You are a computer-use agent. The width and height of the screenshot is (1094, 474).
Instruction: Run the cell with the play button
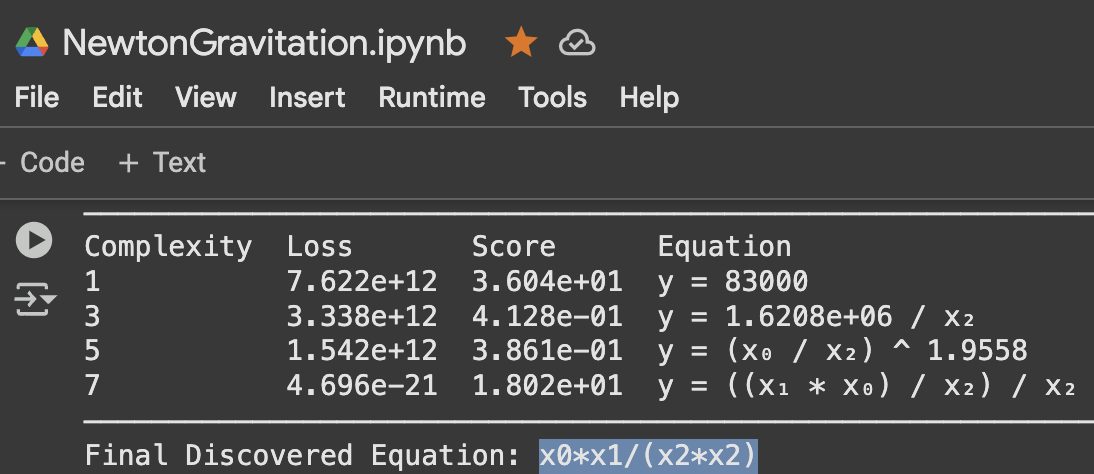coord(34,240)
